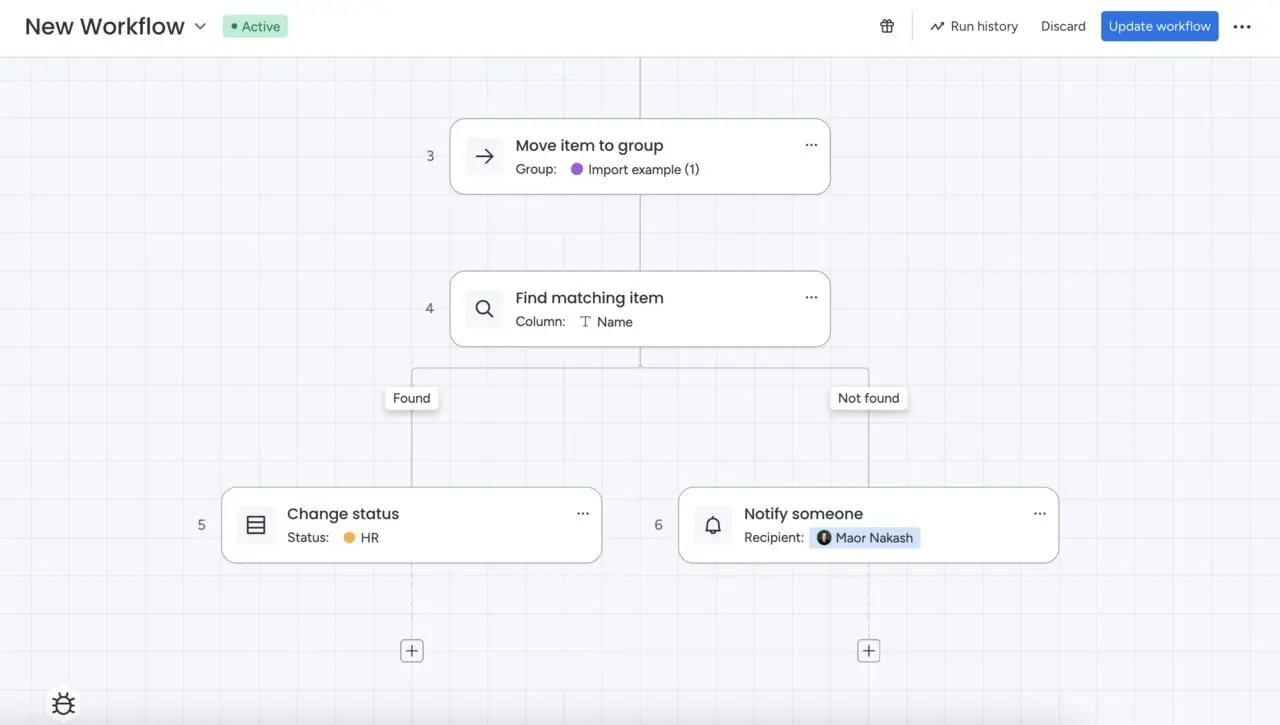Click Maor Nakash avatar in recipient chip
Viewport: 1280px width, 725px height.
824,537
